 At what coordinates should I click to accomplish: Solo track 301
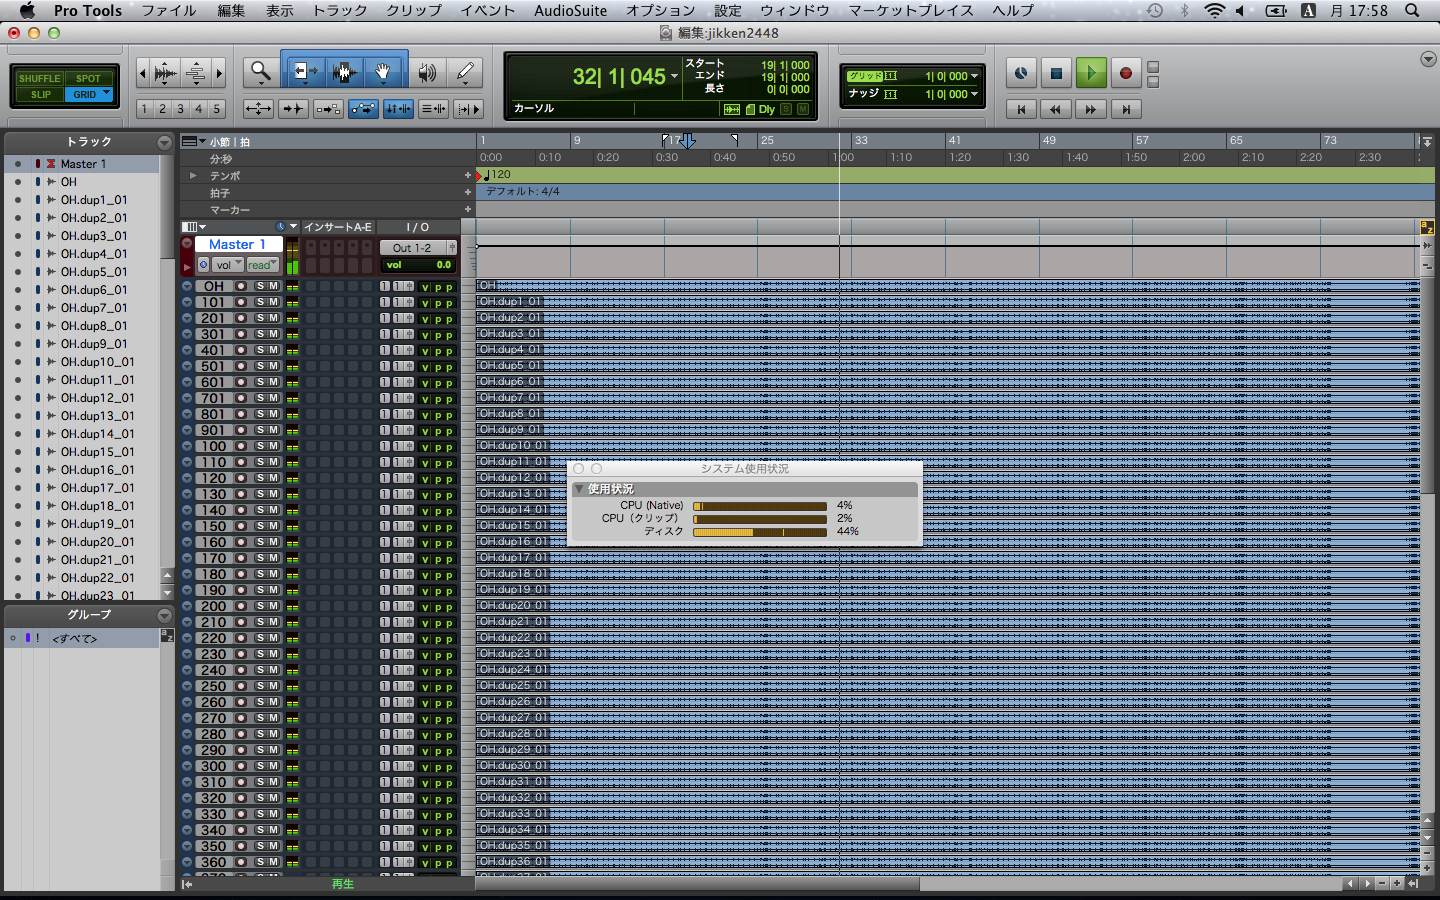(x=260, y=334)
